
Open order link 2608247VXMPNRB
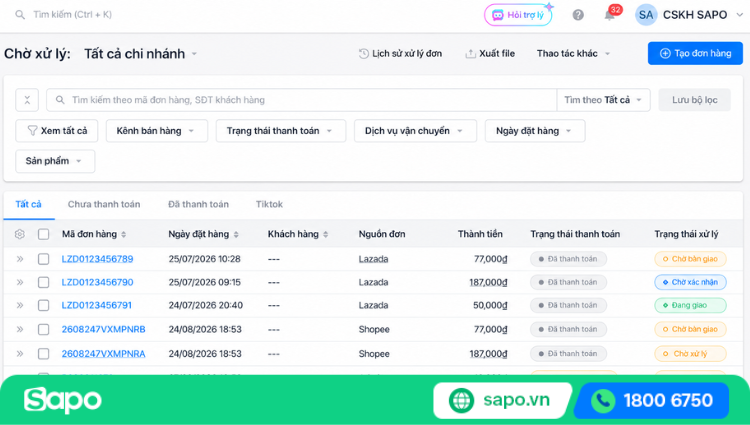(x=103, y=329)
